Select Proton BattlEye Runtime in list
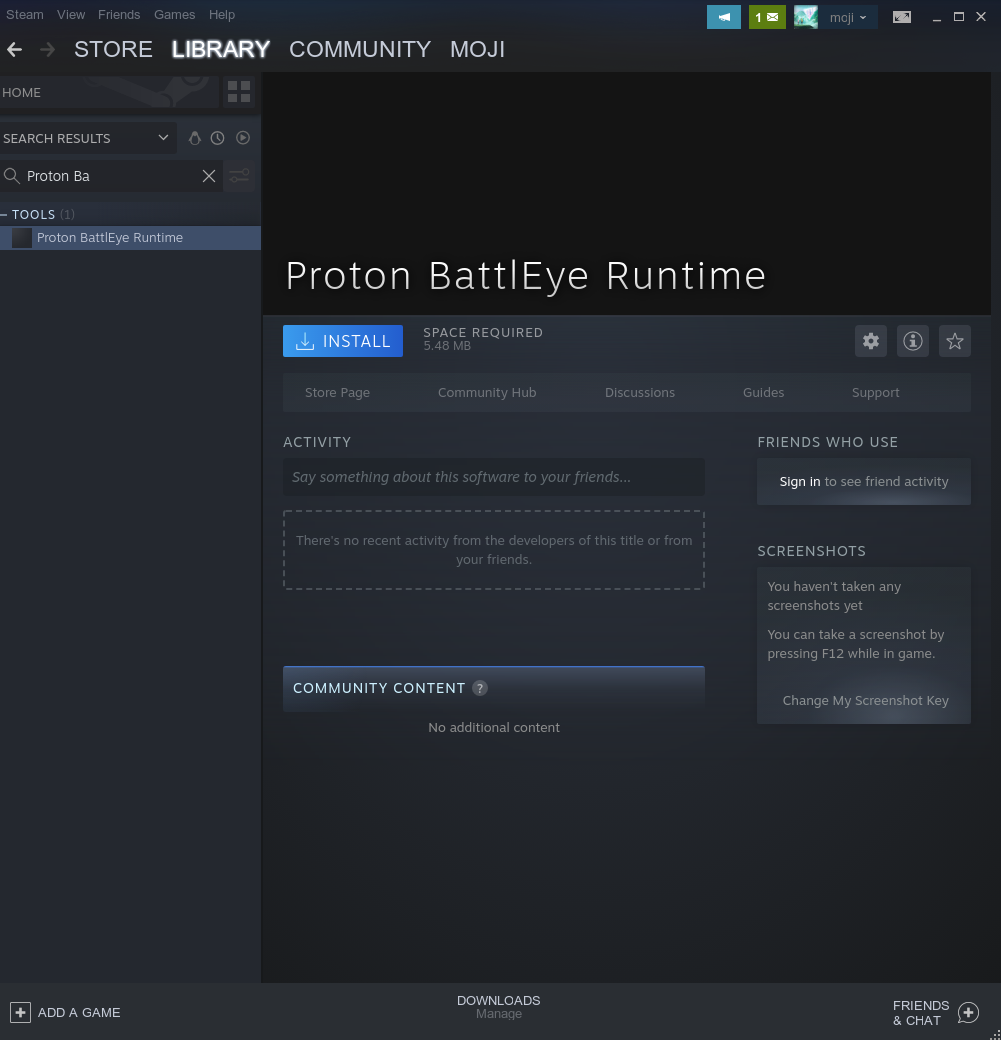 click(130, 238)
